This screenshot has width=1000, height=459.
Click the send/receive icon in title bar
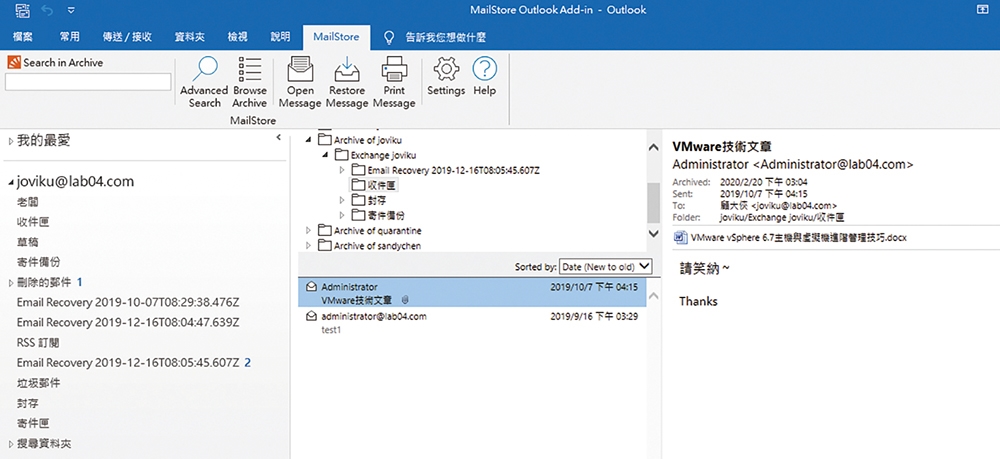coord(22,10)
